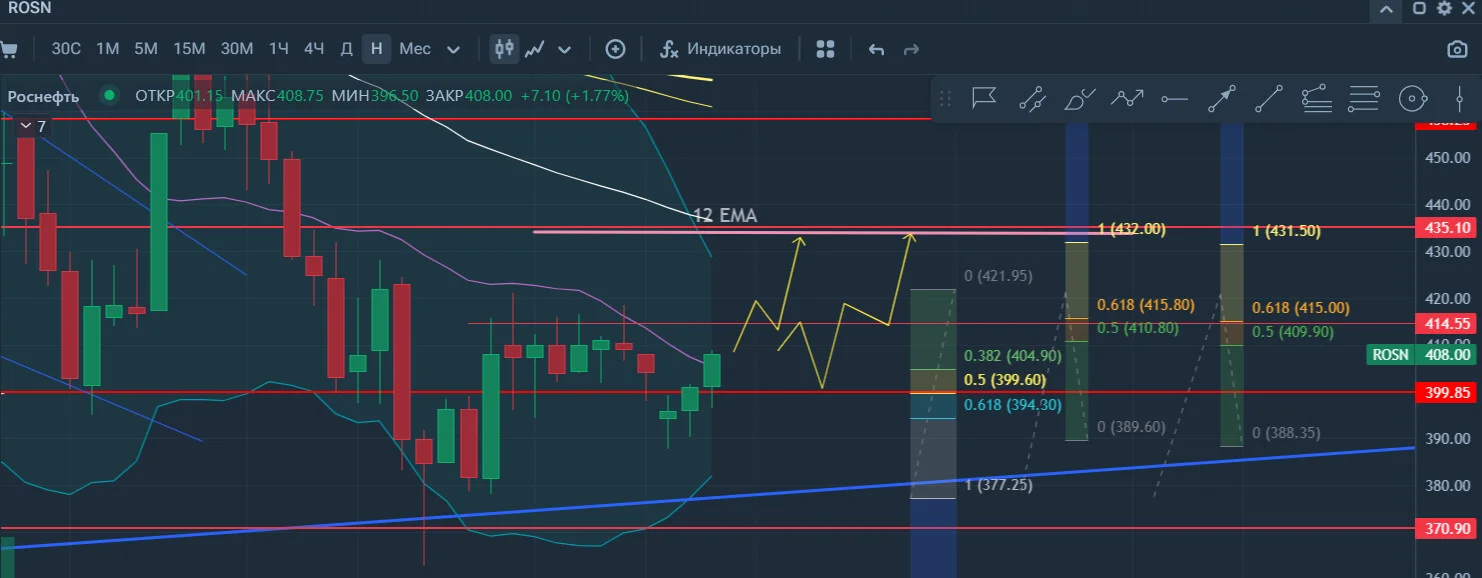This screenshot has height=578, width=1482.
Task: Select the horizontal levels drawing tool
Action: (x=1364, y=98)
